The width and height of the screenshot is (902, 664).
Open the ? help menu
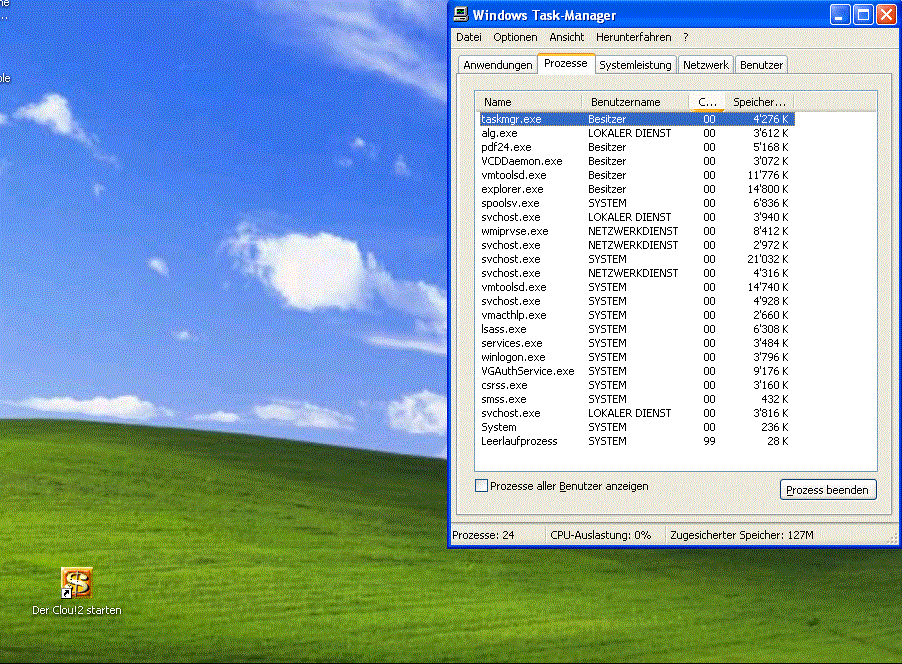[x=686, y=37]
